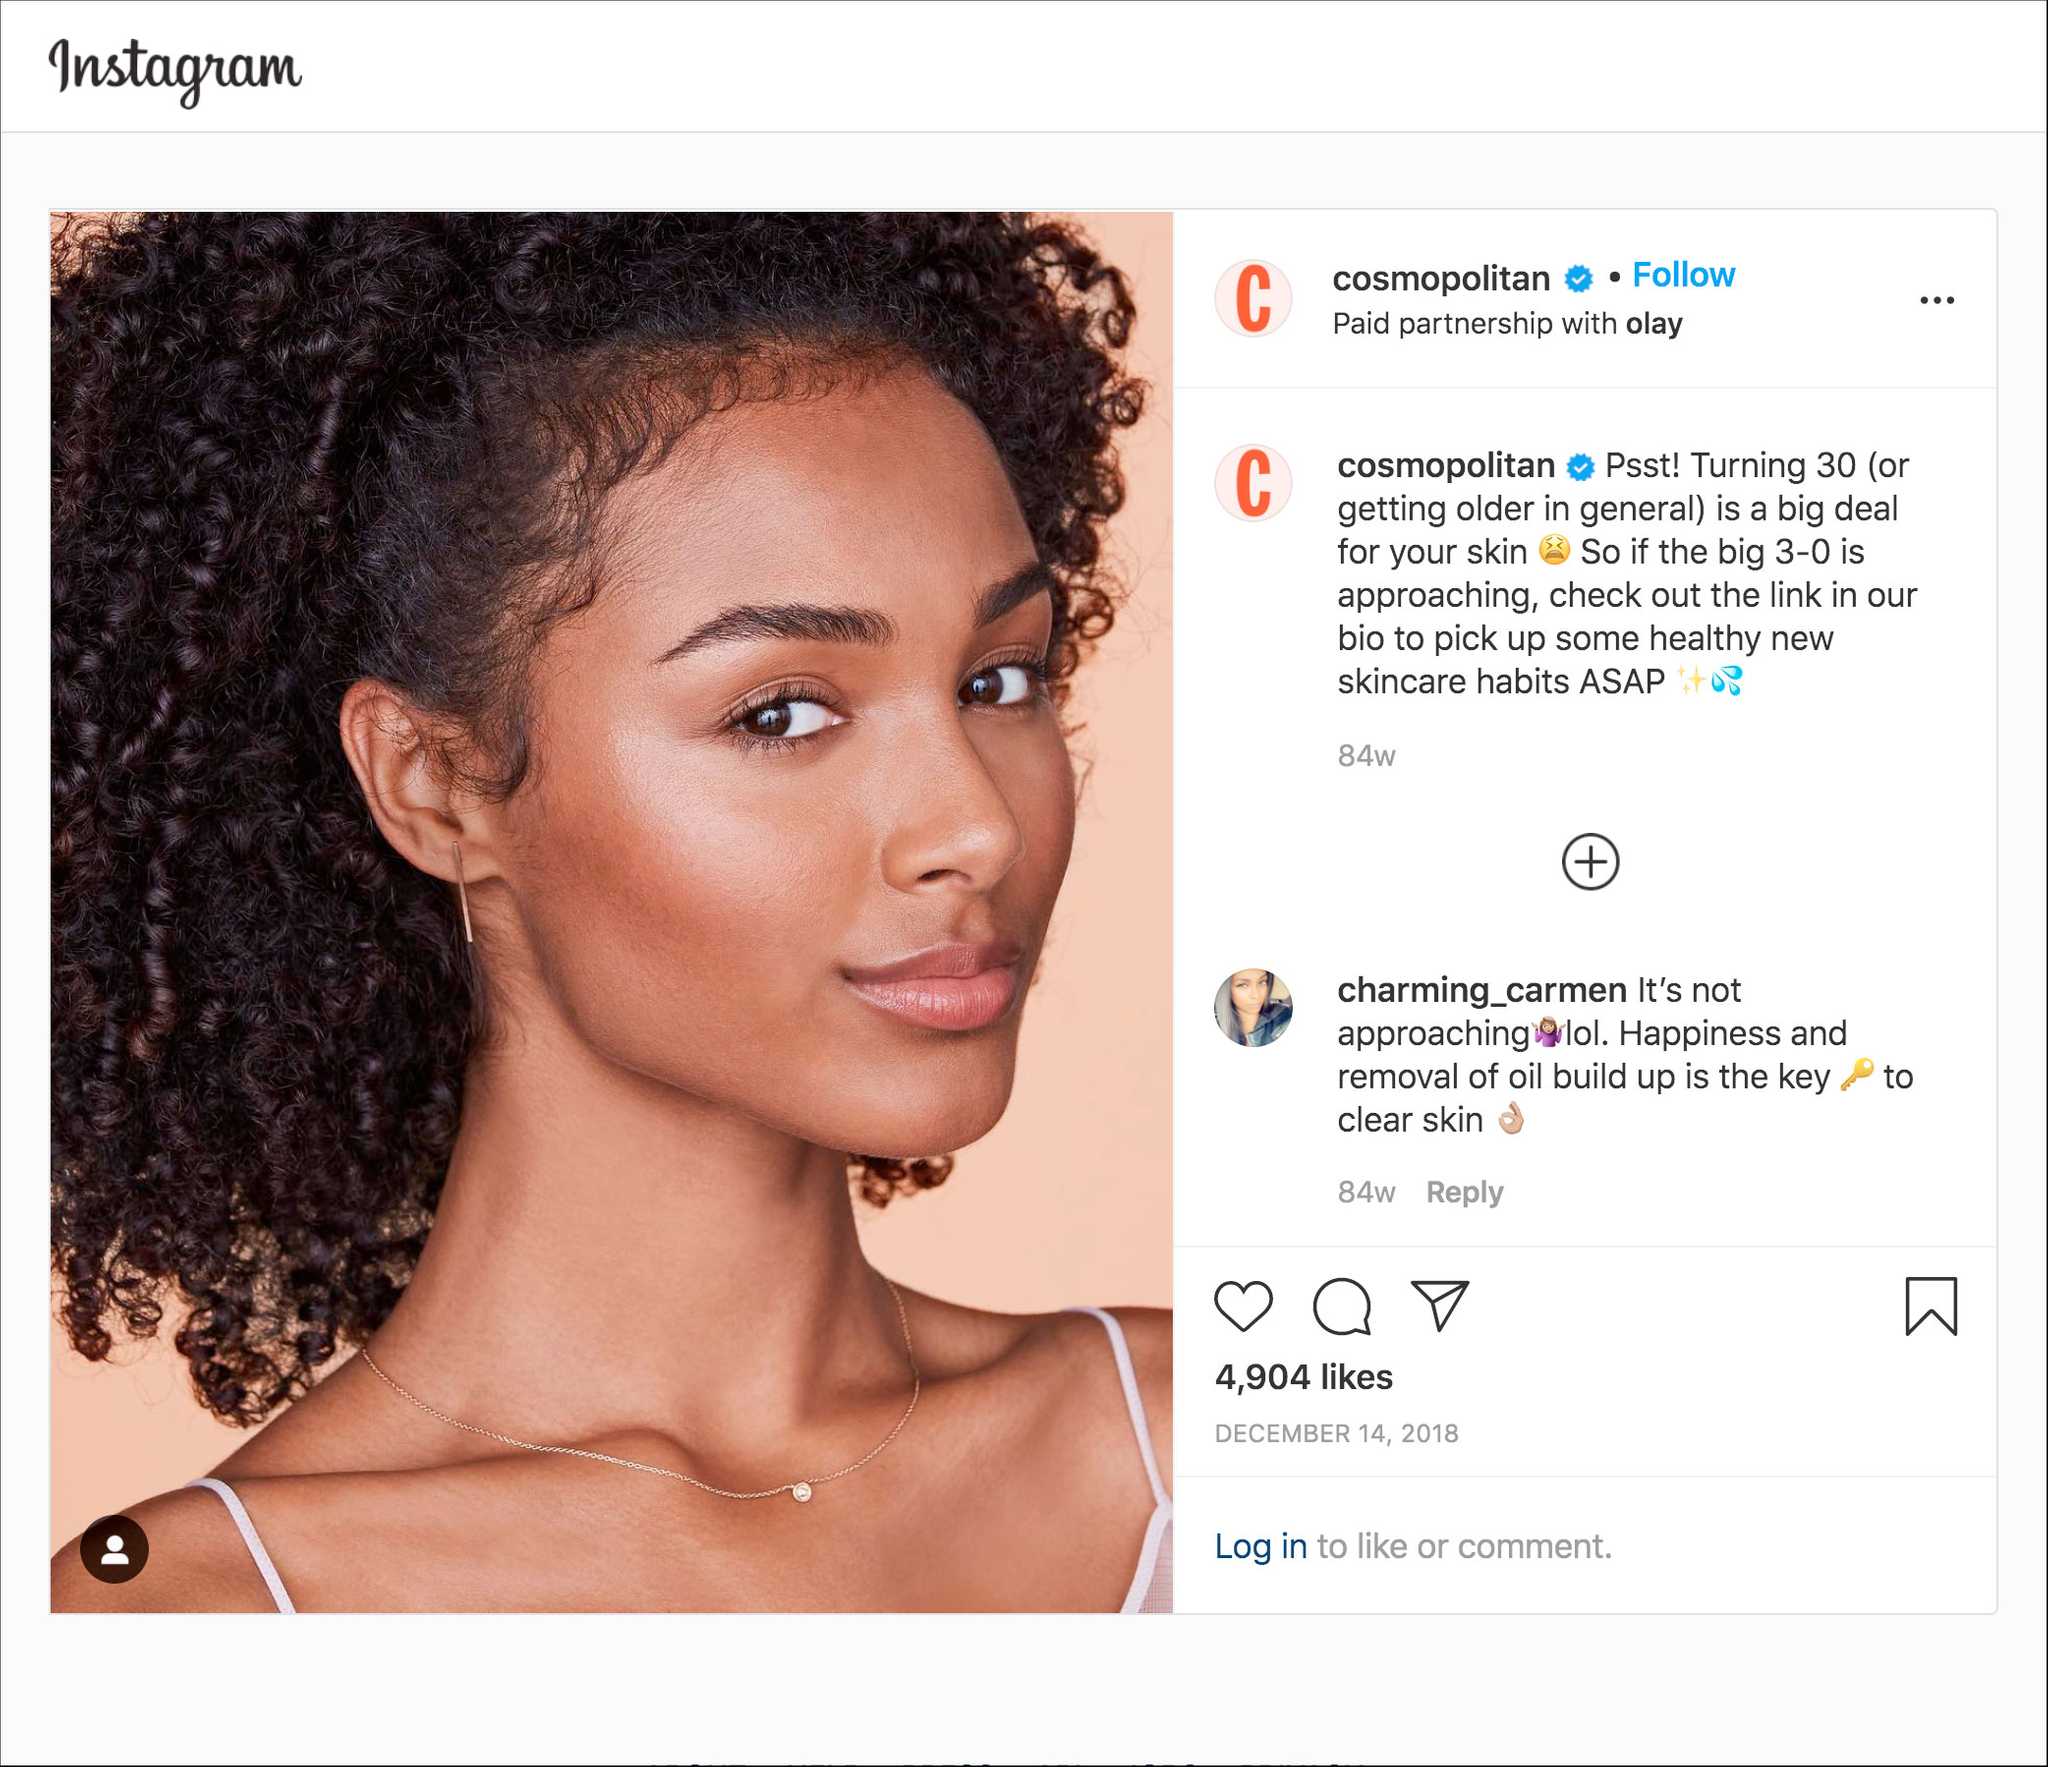The image size is (2048, 1767).
Task: Show tagged people icon on photo
Action: pos(115,1549)
